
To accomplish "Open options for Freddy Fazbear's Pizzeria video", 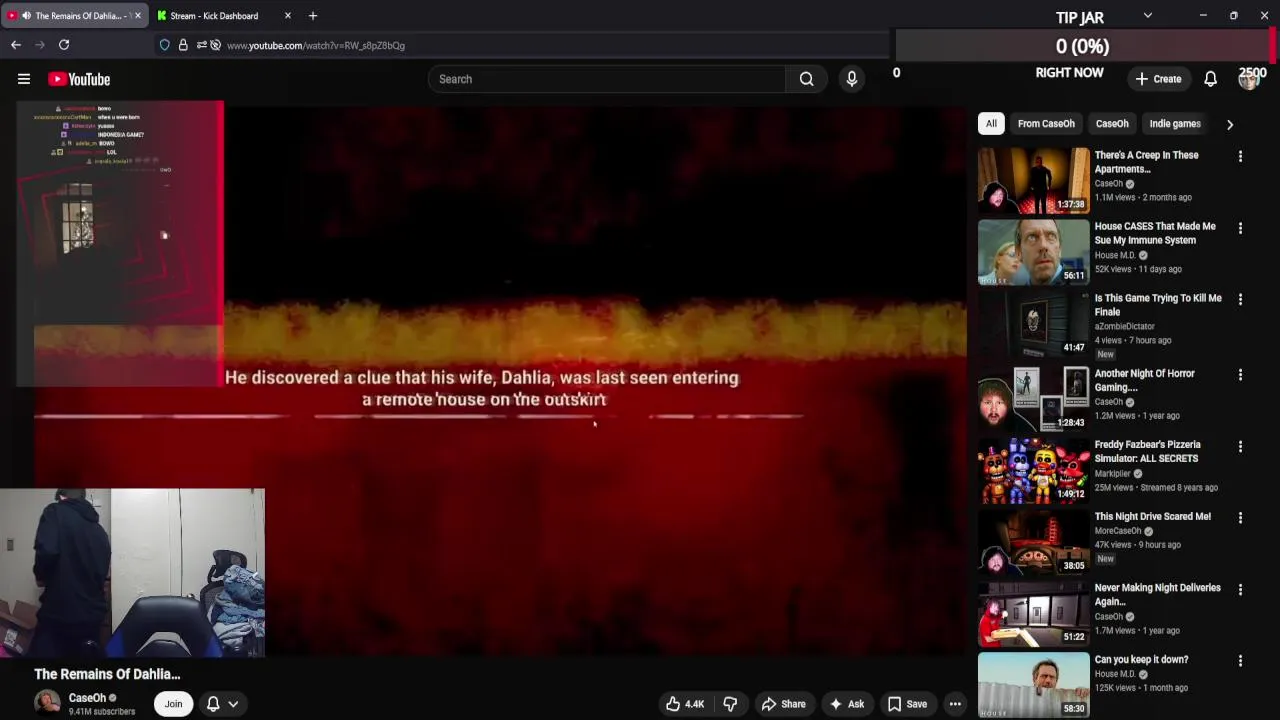I will tap(1240, 446).
